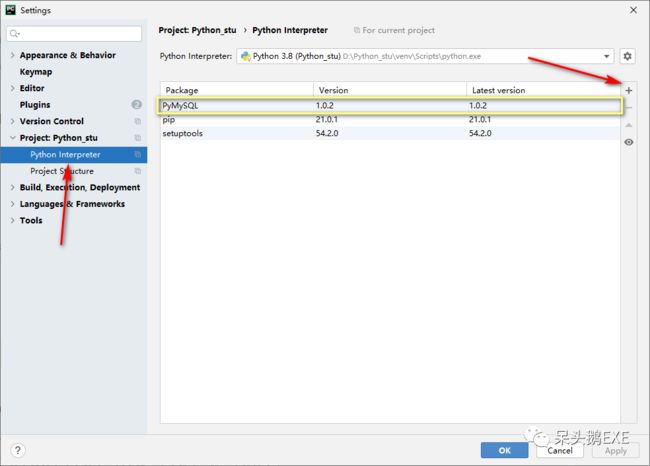This screenshot has width=650, height=466.
Task: Click the For current project icon
Action: click(x=357, y=30)
